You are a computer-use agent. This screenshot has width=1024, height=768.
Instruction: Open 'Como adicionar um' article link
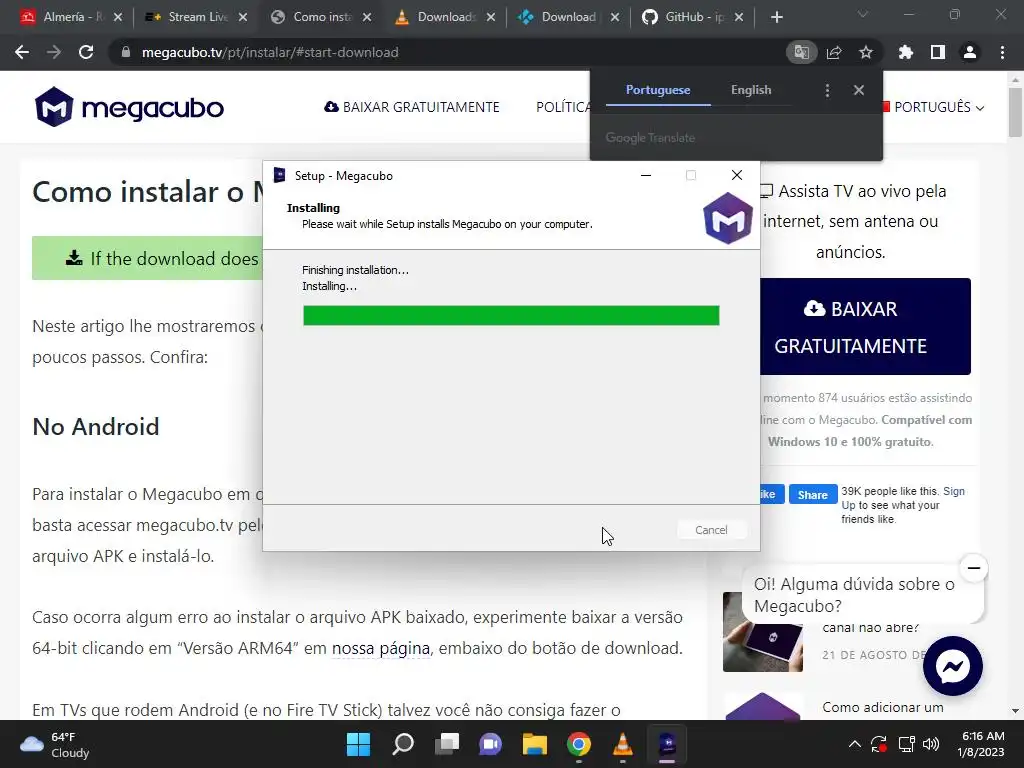point(882,707)
